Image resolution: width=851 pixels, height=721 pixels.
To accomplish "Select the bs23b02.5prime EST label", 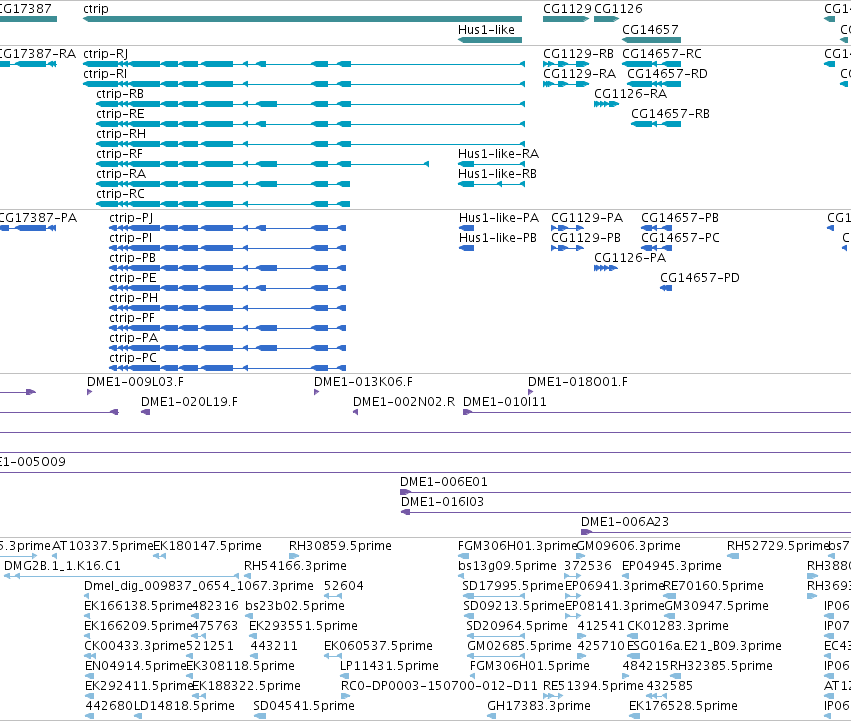I will pyautogui.click(x=295, y=606).
